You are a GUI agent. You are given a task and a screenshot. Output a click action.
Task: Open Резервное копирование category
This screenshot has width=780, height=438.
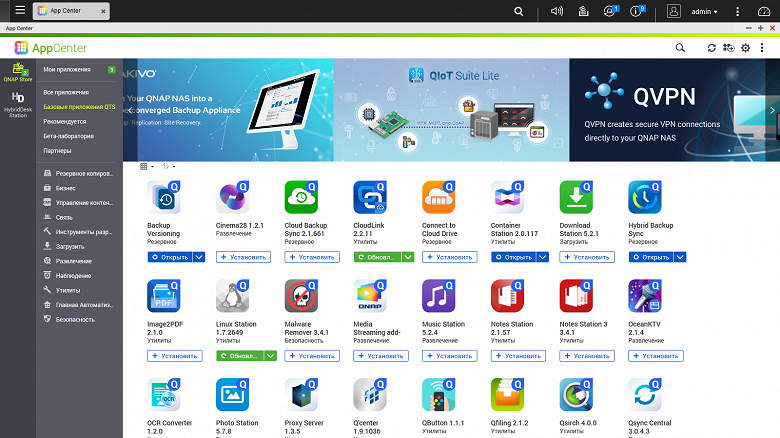click(79, 173)
